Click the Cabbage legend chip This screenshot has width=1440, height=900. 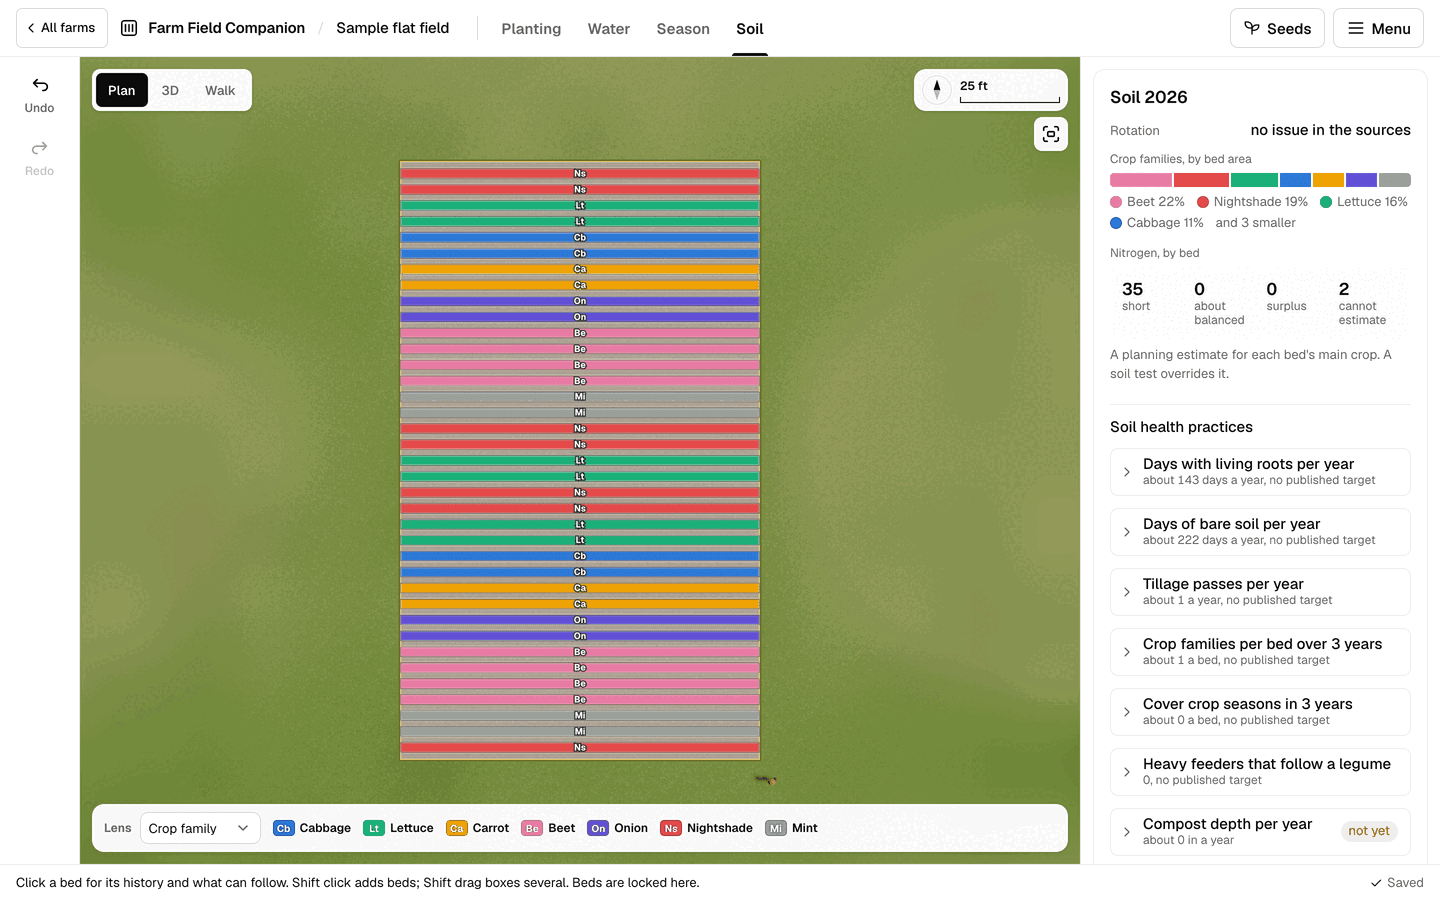click(312, 828)
